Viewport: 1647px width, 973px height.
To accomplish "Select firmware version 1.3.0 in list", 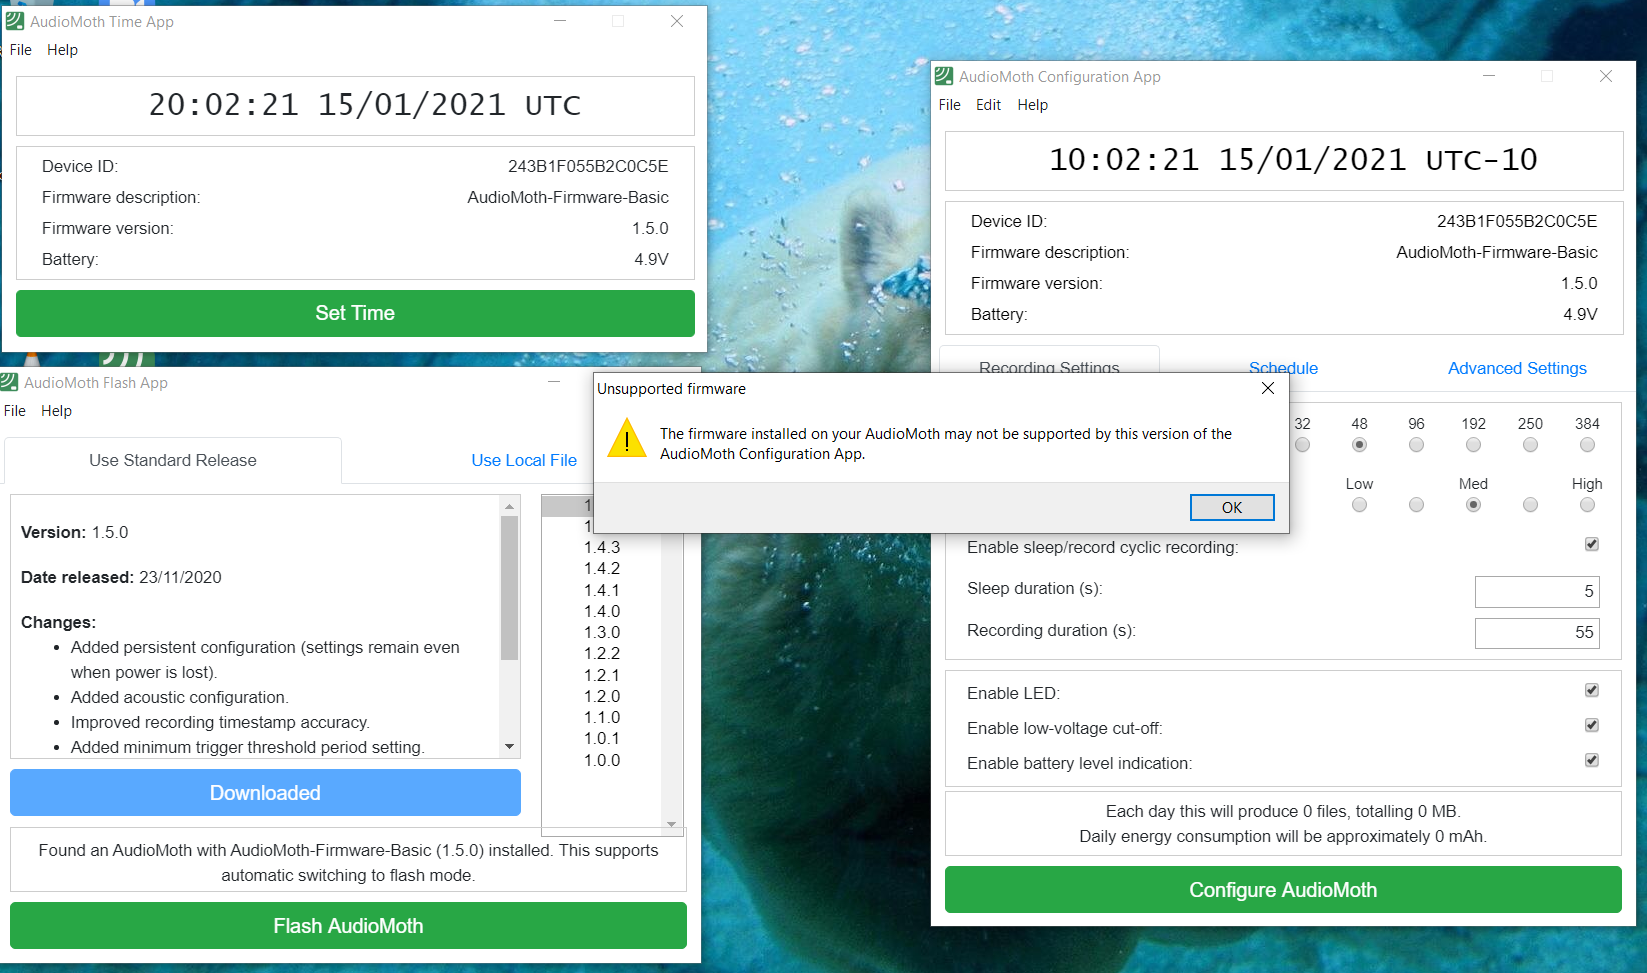I will (x=602, y=632).
